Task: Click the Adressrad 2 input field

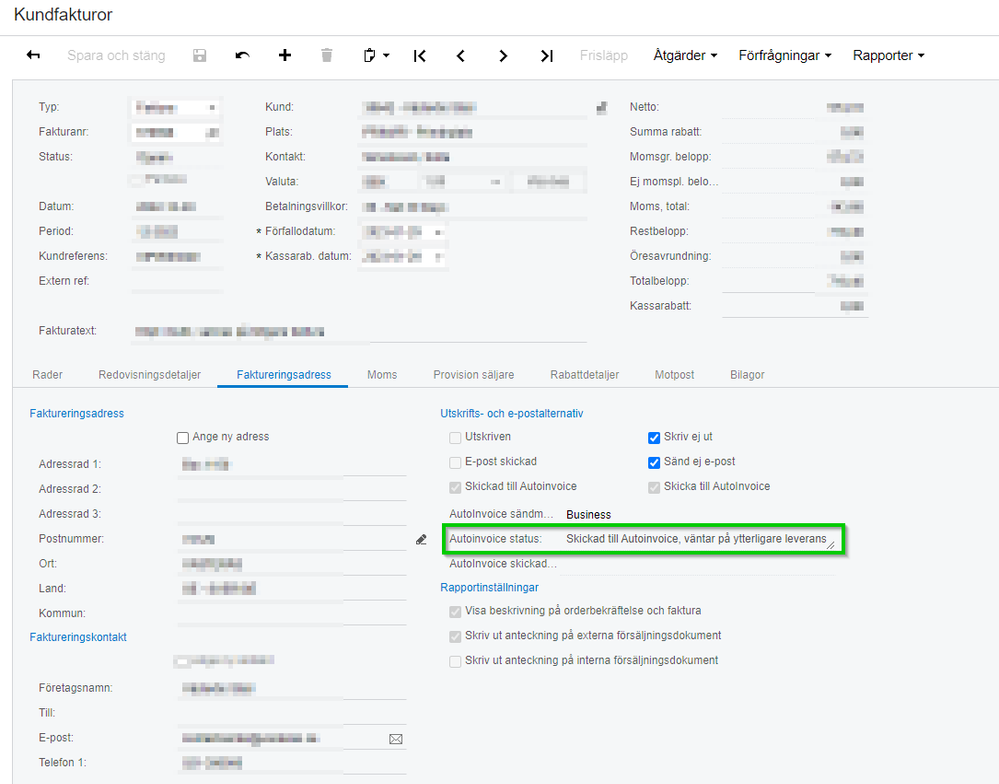Action: pos(292,490)
